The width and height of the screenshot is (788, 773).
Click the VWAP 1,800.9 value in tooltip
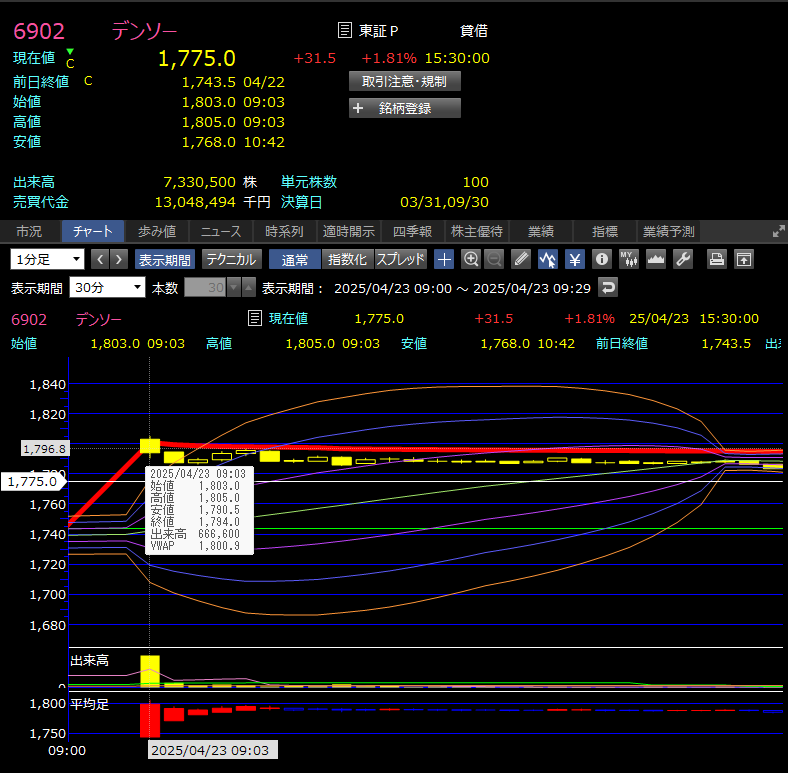coord(219,546)
